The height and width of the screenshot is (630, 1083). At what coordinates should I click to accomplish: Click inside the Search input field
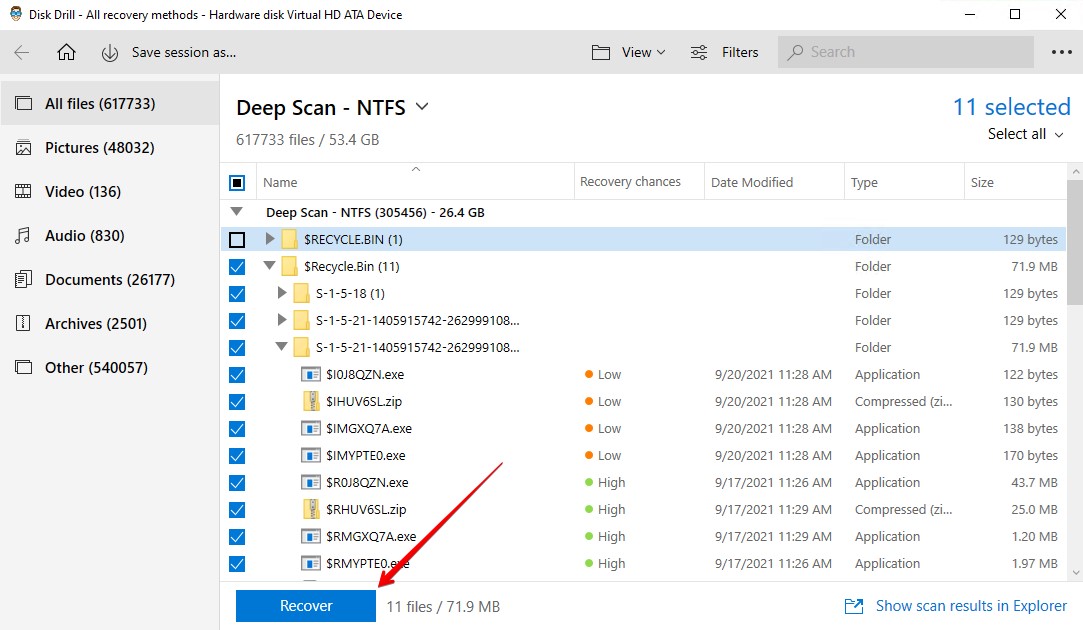point(905,52)
